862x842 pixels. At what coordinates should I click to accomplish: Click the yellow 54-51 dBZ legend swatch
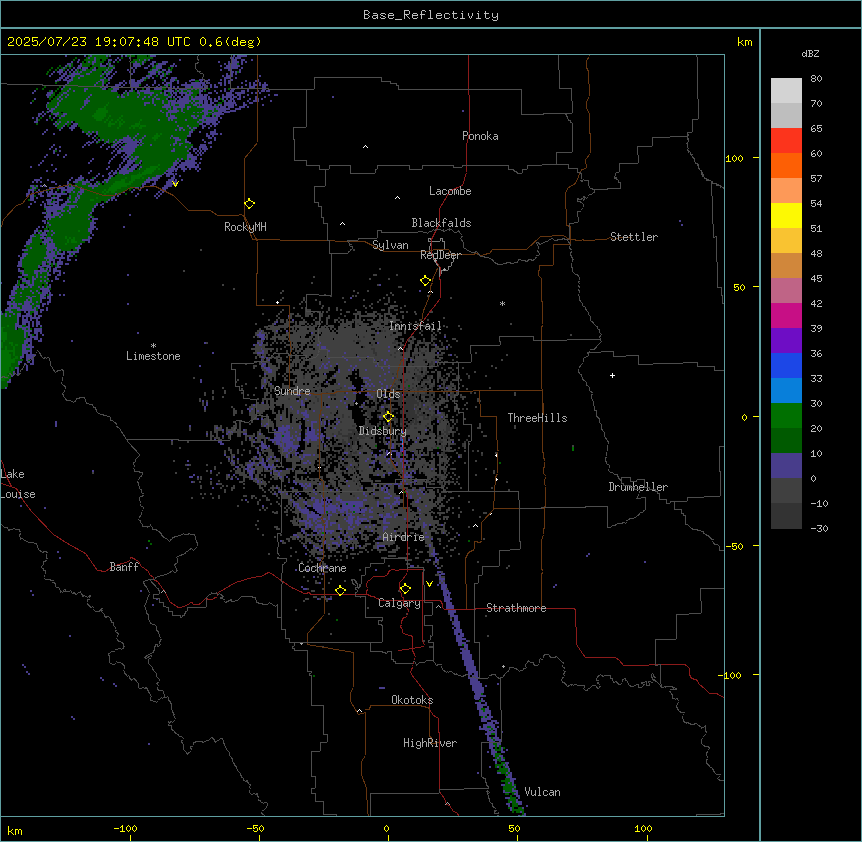(786, 215)
